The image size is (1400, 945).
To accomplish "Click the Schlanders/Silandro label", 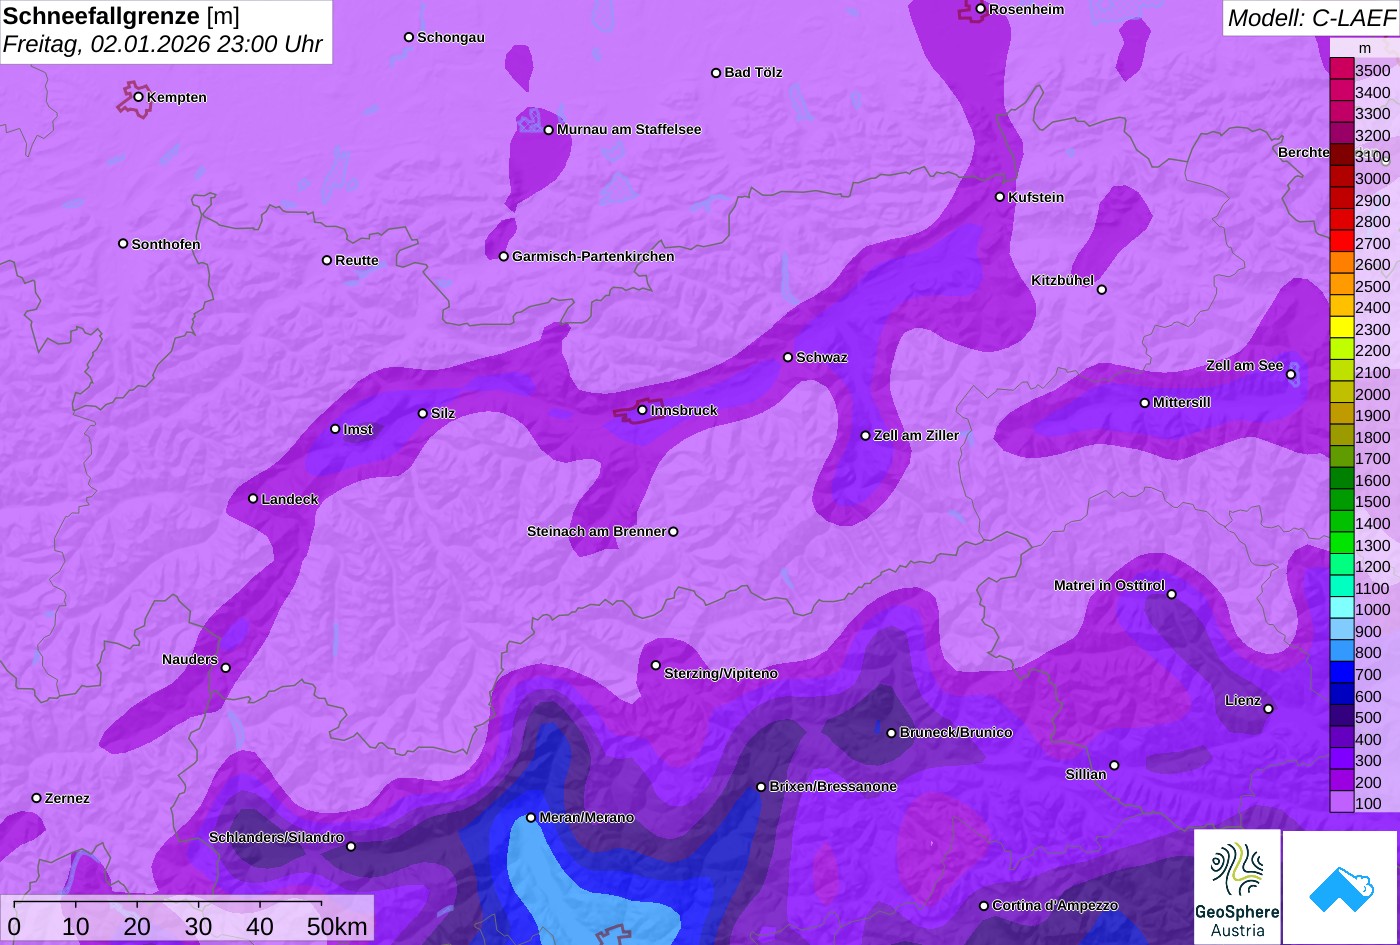I will pos(276,838).
